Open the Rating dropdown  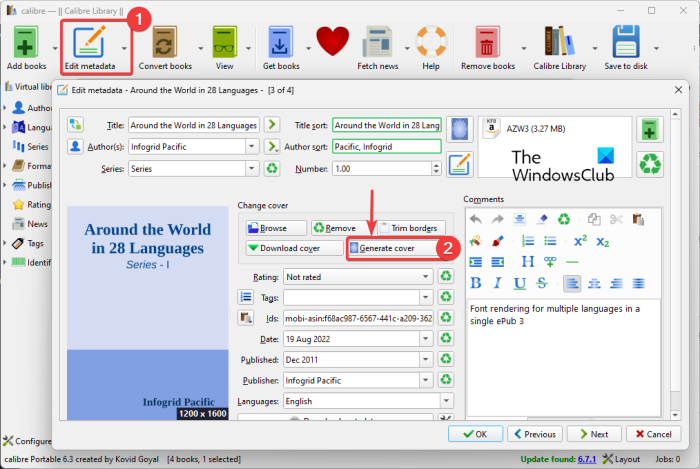point(427,276)
